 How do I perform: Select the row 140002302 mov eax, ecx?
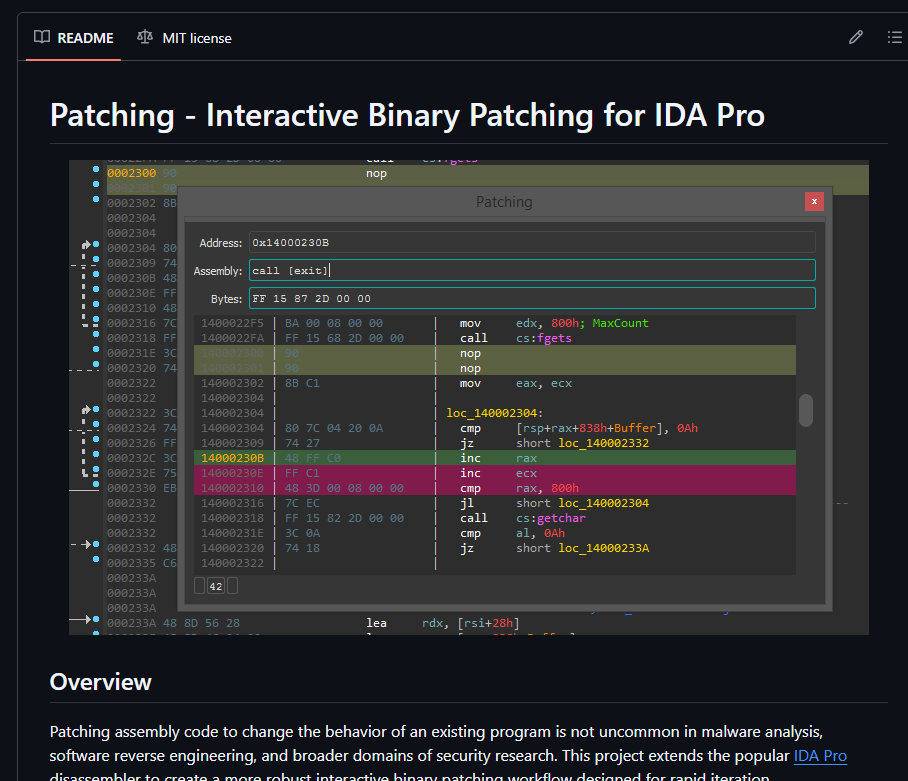click(x=495, y=383)
